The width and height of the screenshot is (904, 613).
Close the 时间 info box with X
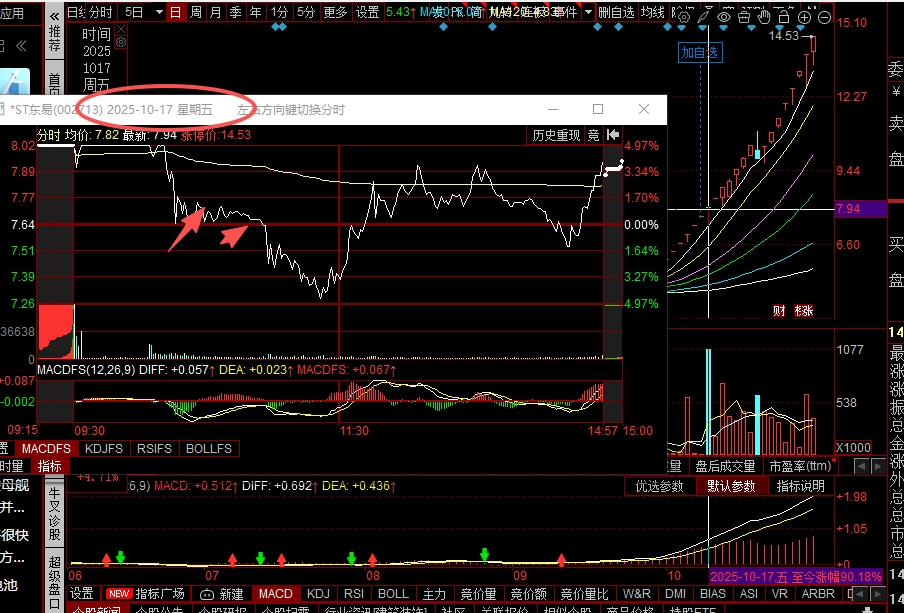120,29
